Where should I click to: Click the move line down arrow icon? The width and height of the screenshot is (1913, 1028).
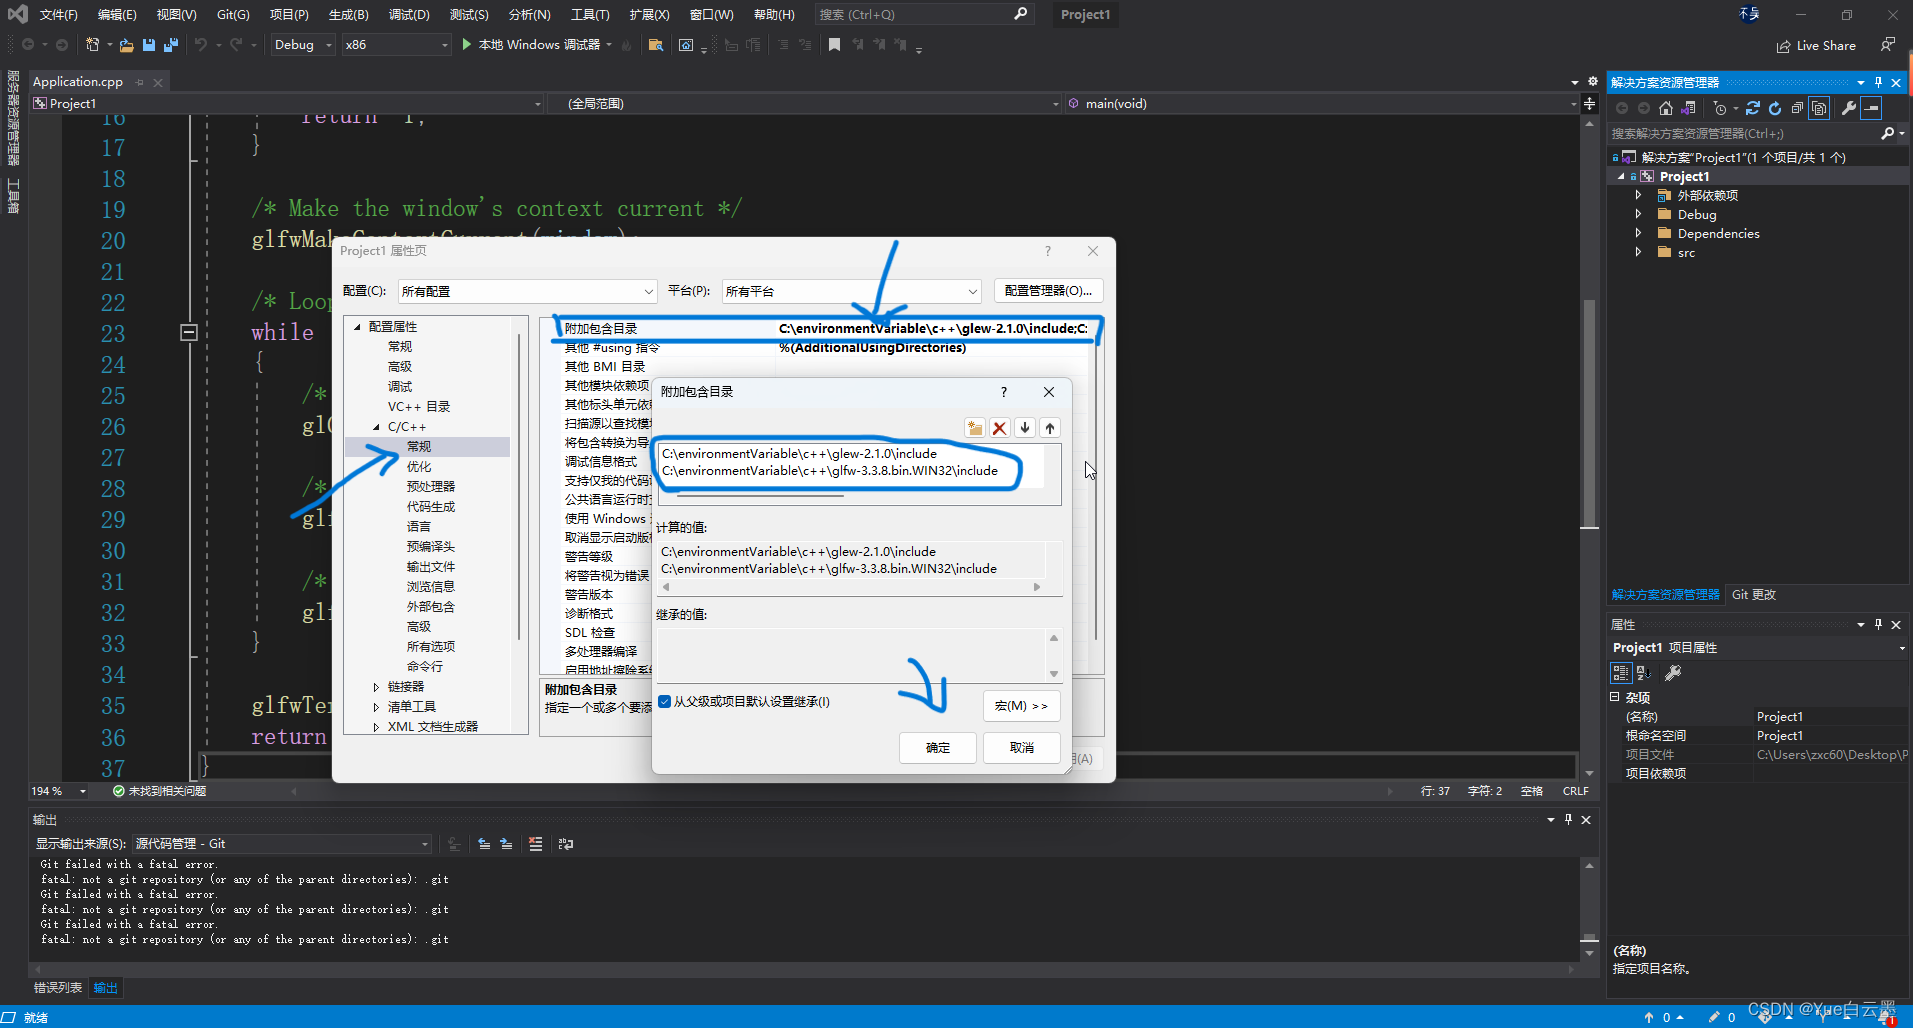coord(1025,428)
